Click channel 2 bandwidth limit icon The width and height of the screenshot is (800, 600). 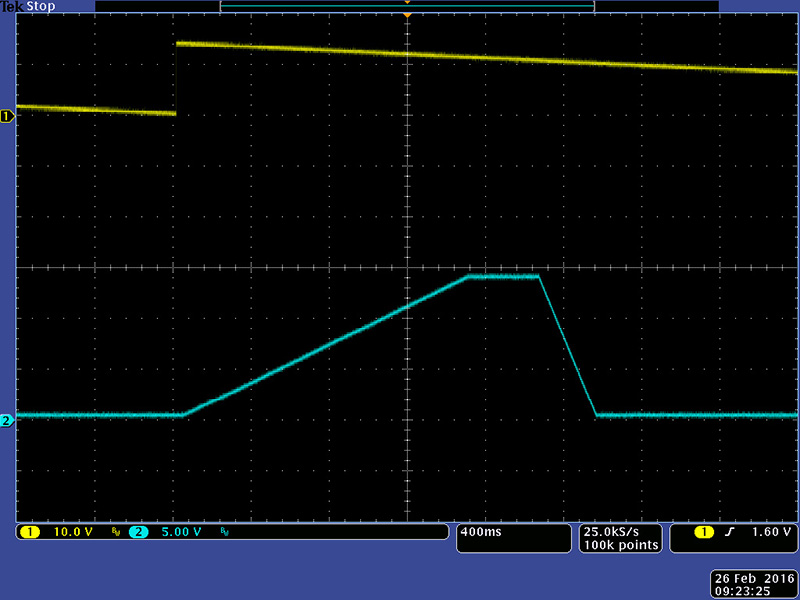223,533
